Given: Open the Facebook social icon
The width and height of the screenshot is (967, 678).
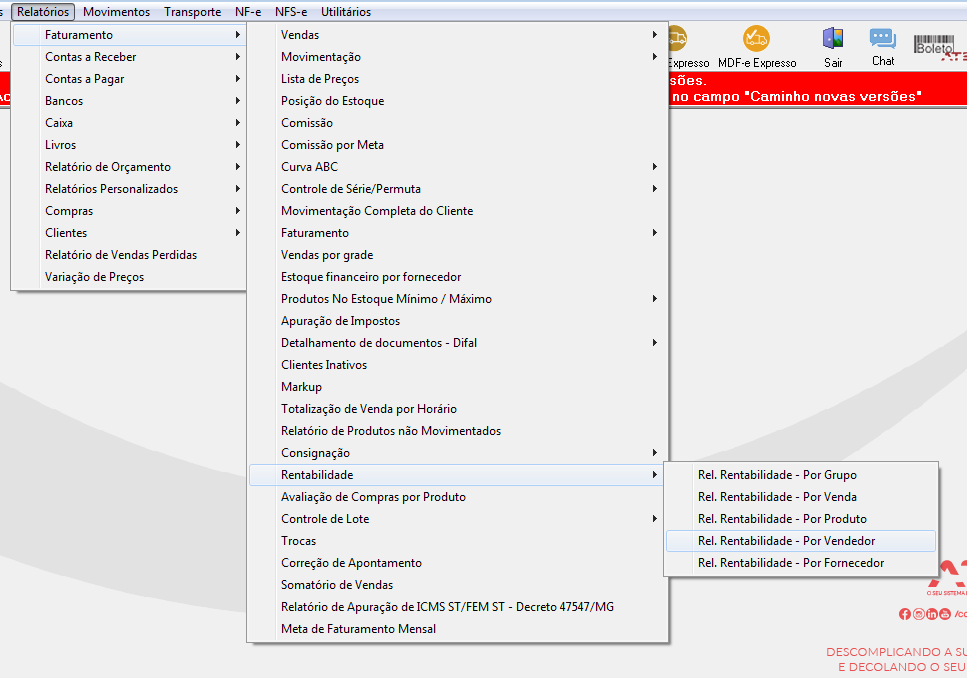Looking at the screenshot, I should (x=905, y=614).
